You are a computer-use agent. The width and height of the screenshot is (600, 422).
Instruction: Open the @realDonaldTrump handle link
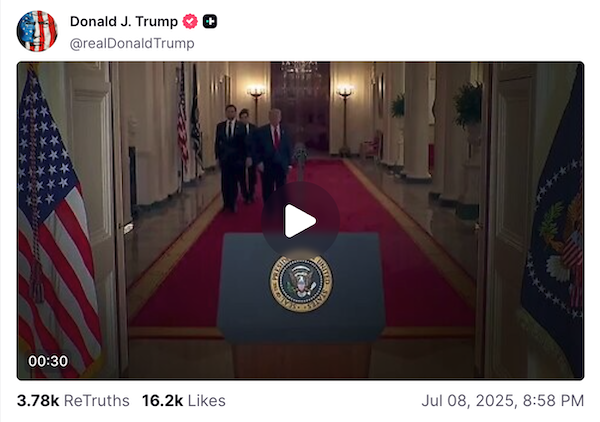(132, 43)
